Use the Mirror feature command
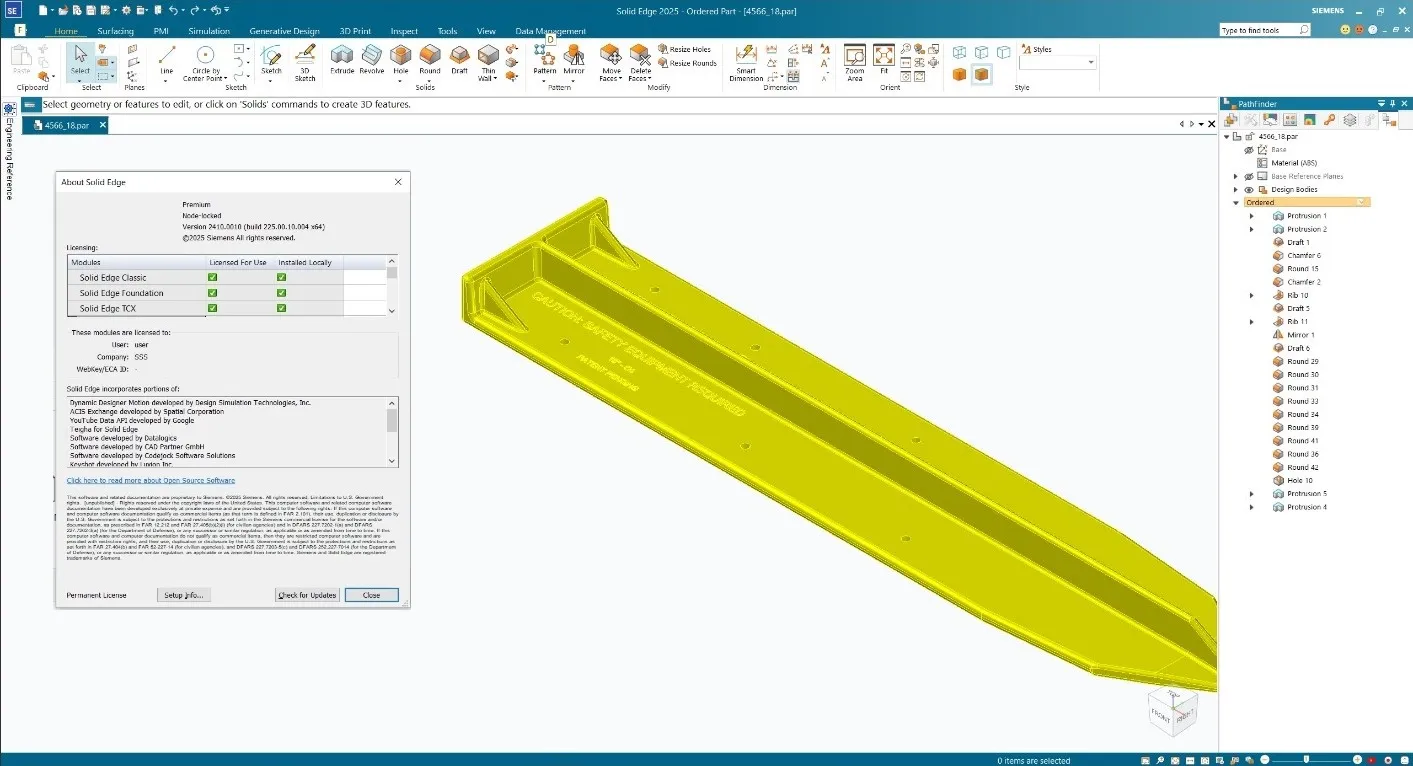Viewport: 1413px width, 766px height. coord(574,62)
